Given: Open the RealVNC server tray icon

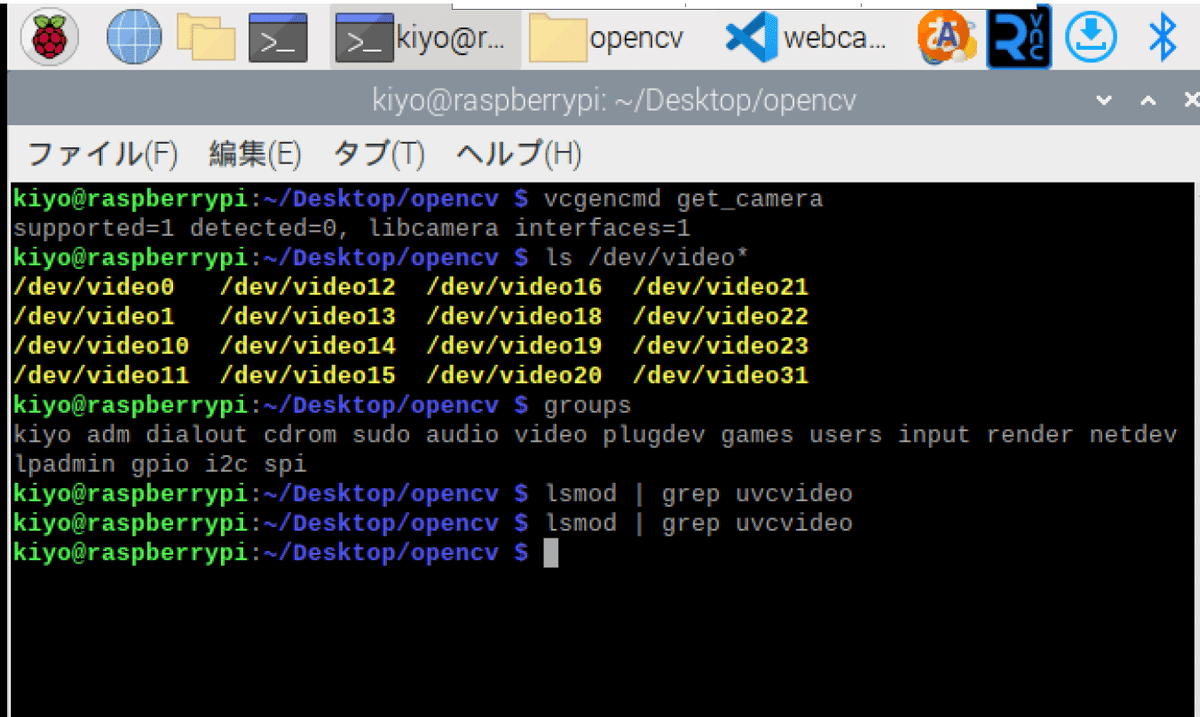Looking at the screenshot, I should [1019, 38].
